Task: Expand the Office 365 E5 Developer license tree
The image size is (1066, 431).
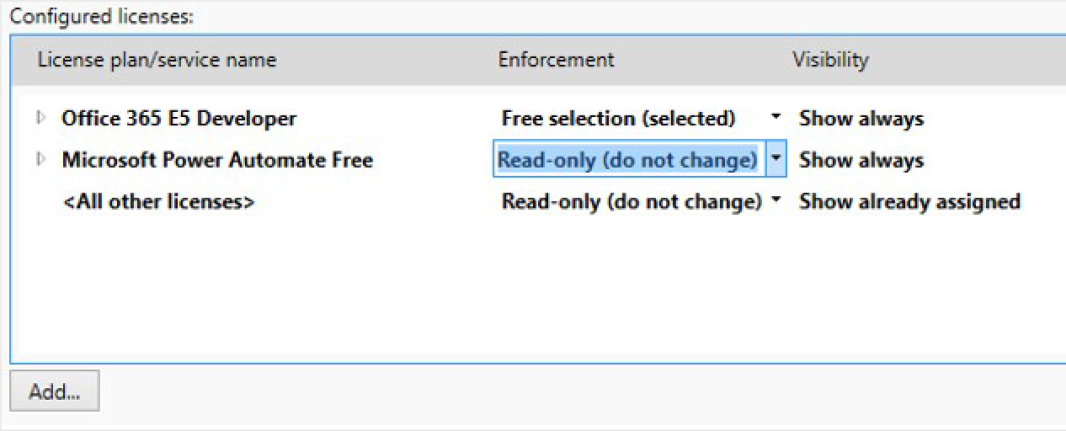Action: click(41, 118)
